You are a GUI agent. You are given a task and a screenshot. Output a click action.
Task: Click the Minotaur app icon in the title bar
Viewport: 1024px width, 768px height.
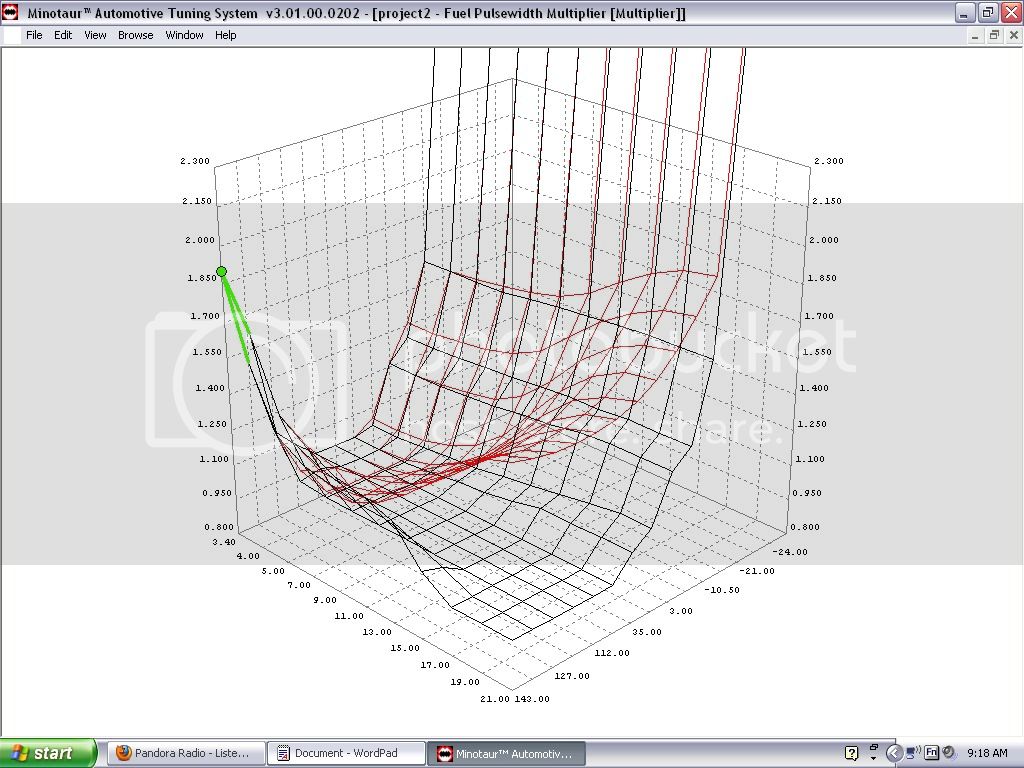click(x=10, y=12)
